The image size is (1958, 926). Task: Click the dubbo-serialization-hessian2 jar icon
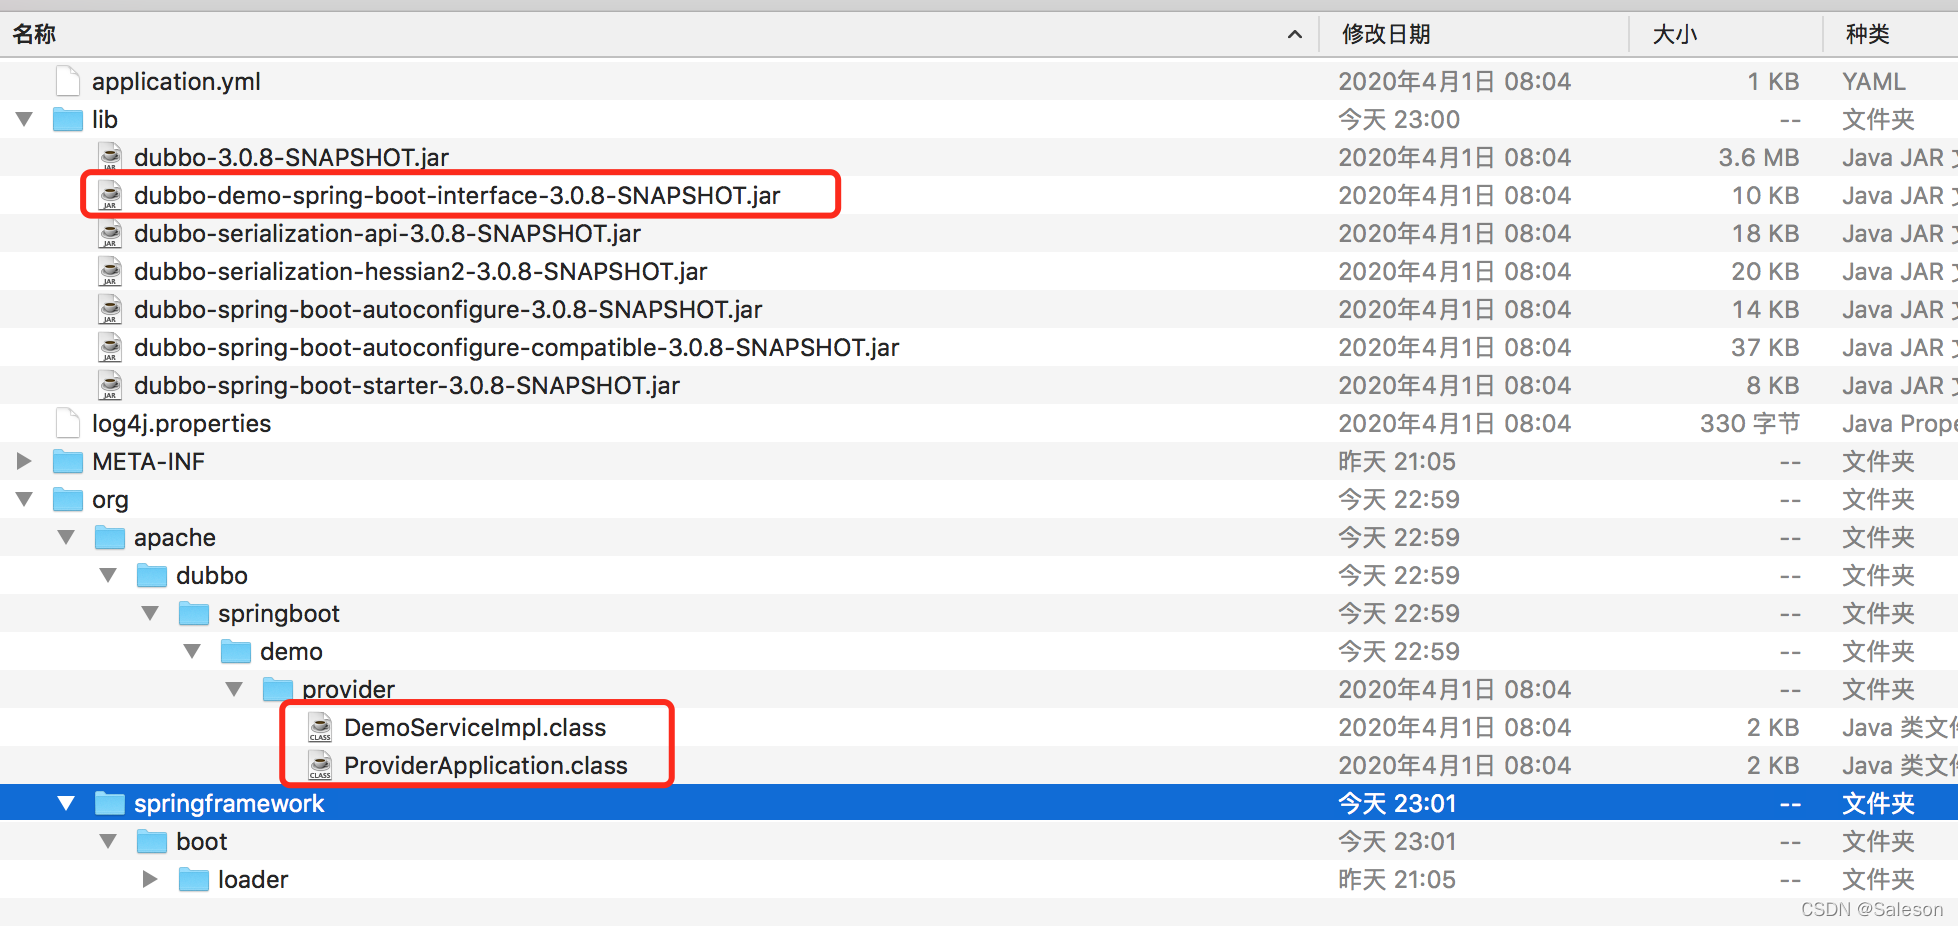click(x=110, y=271)
